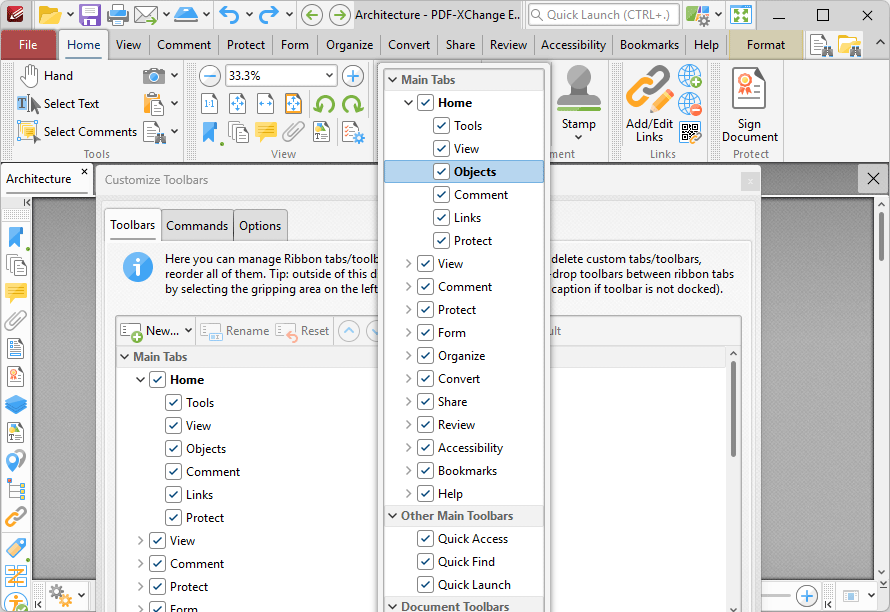The image size is (890, 612).
Task: Click the Quick Launch search field
Action: (x=603, y=15)
